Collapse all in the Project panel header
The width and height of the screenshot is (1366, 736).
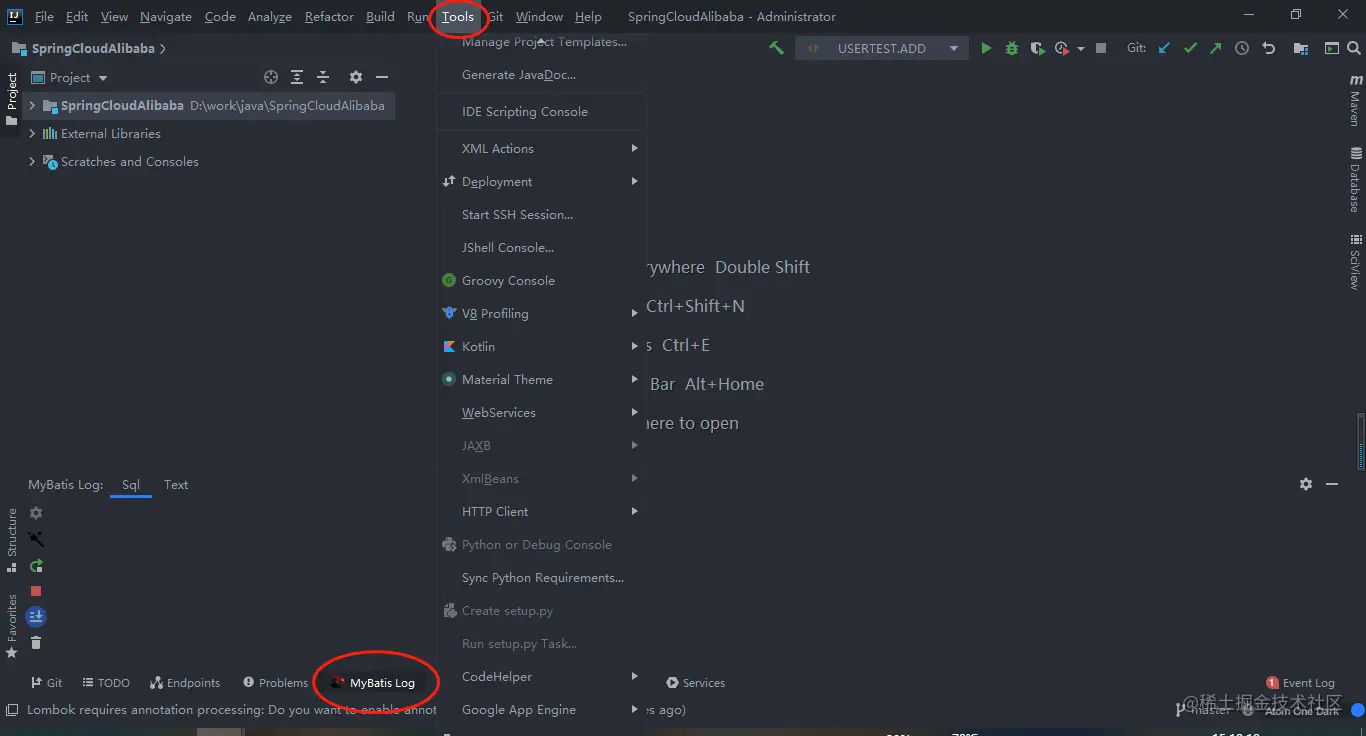[323, 77]
